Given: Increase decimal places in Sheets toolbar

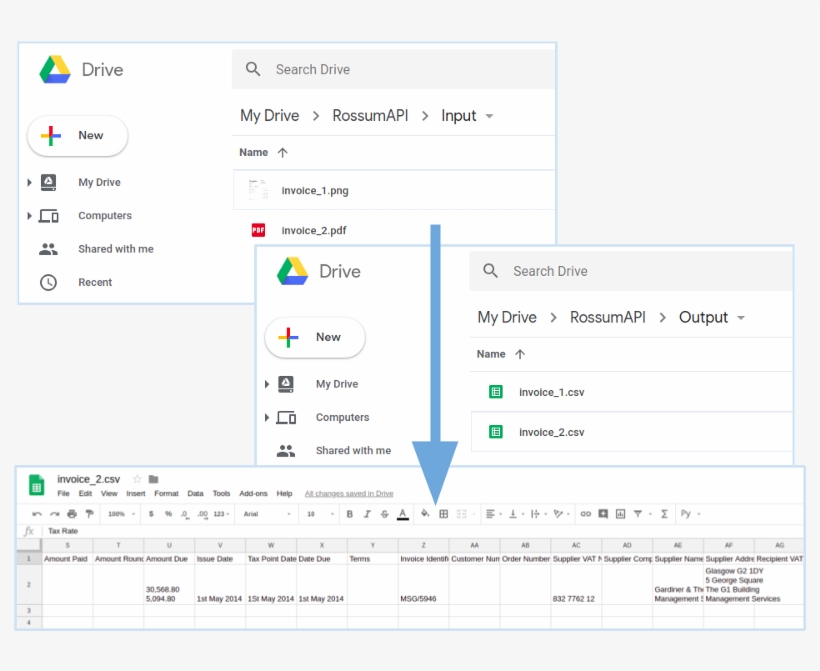Looking at the screenshot, I should 203,514.
